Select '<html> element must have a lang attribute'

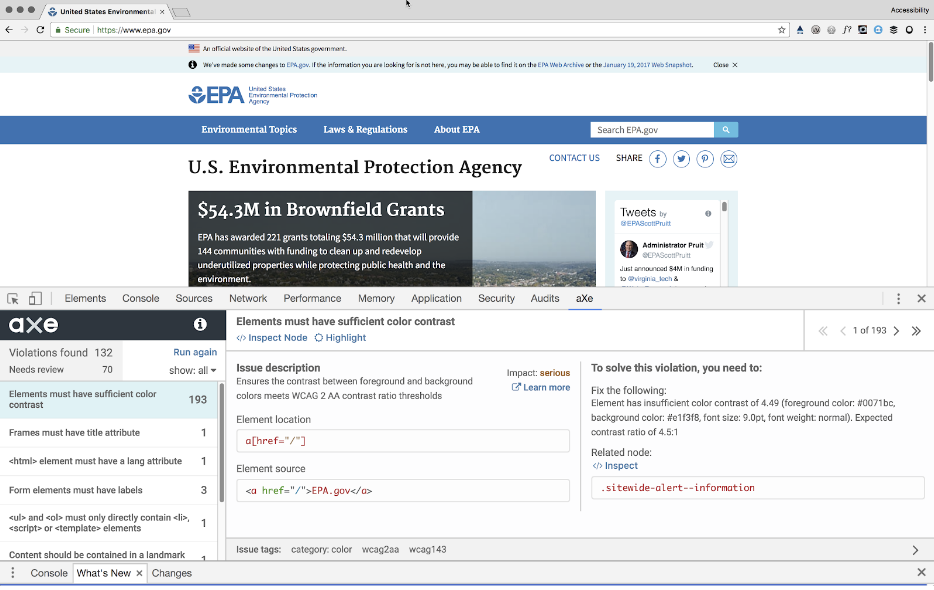click(110, 461)
